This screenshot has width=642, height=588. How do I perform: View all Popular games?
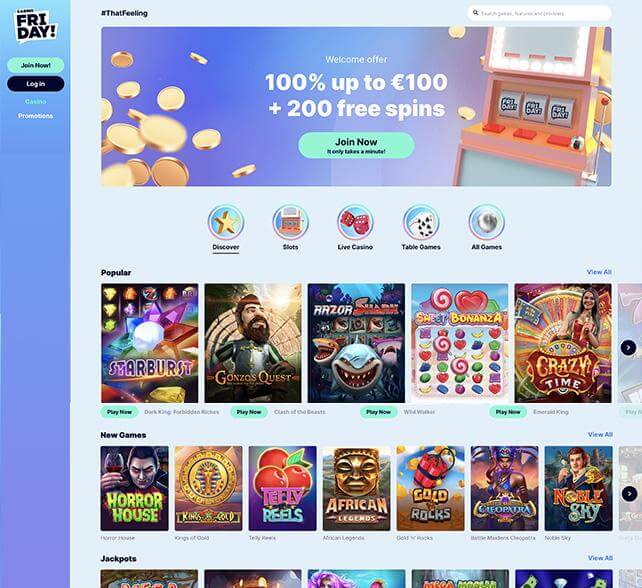click(599, 272)
